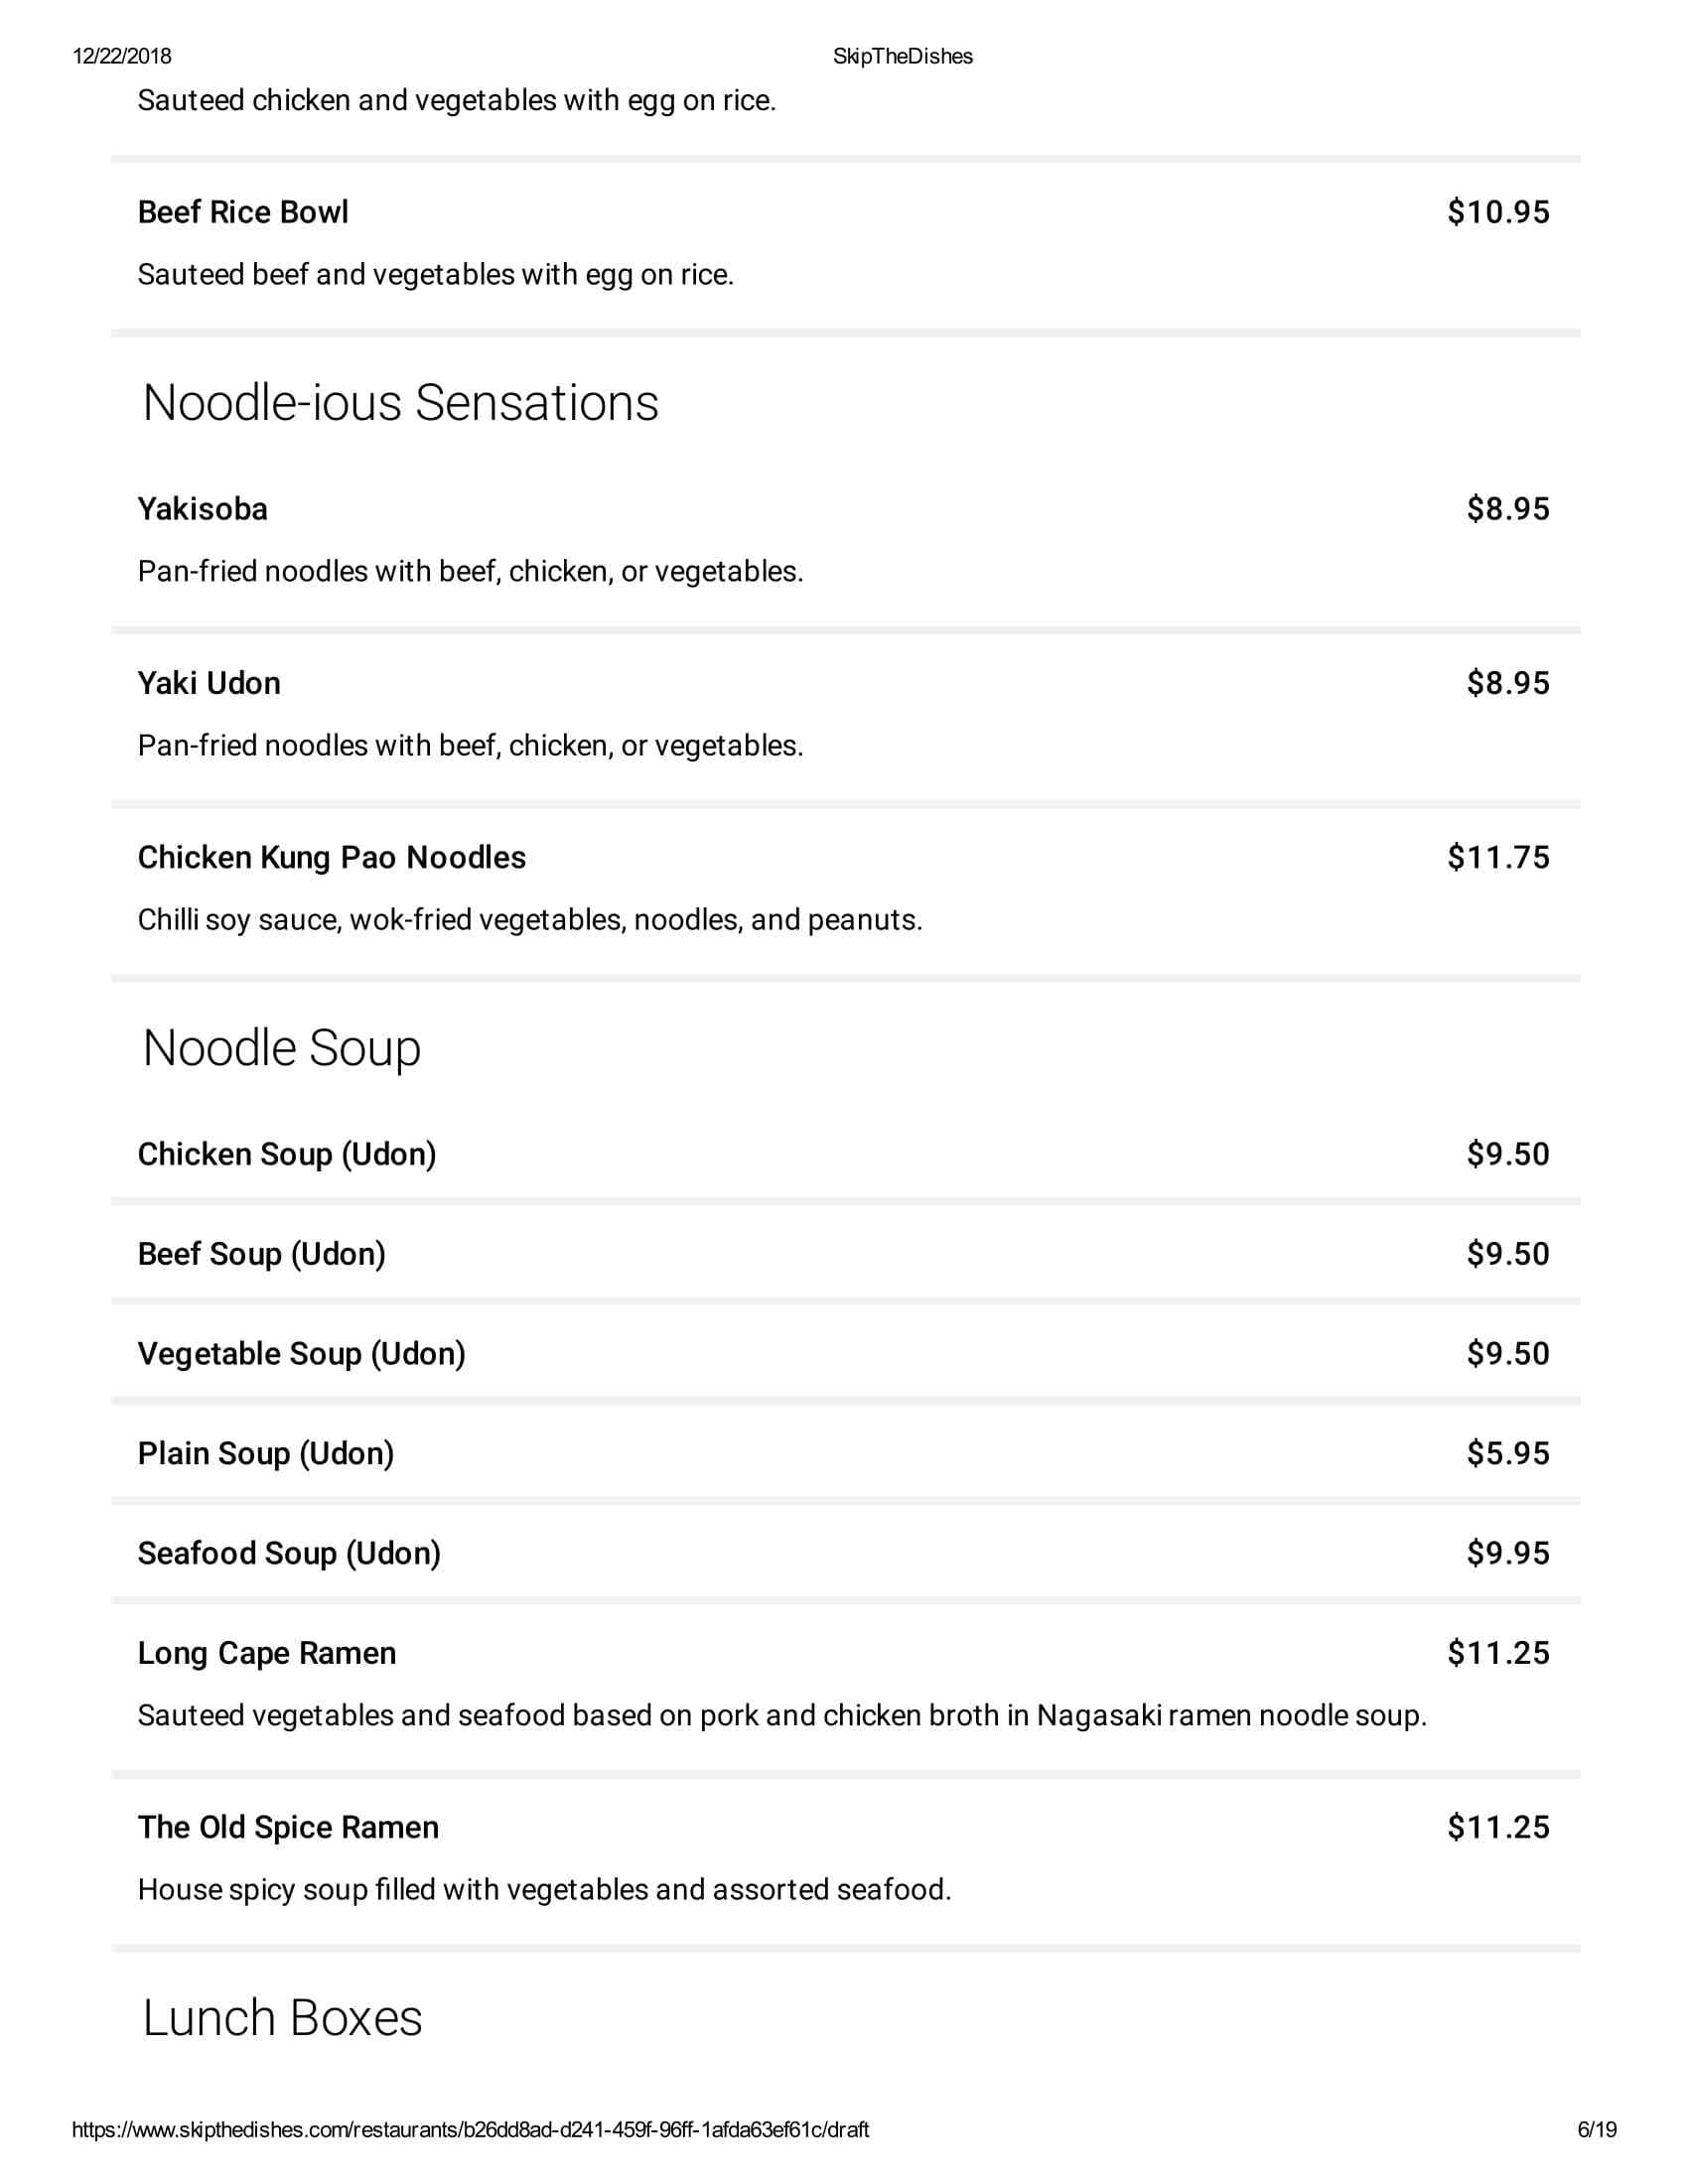
Task: Choose Plain Soup (Udon)
Action: pyautogui.click(x=266, y=1453)
